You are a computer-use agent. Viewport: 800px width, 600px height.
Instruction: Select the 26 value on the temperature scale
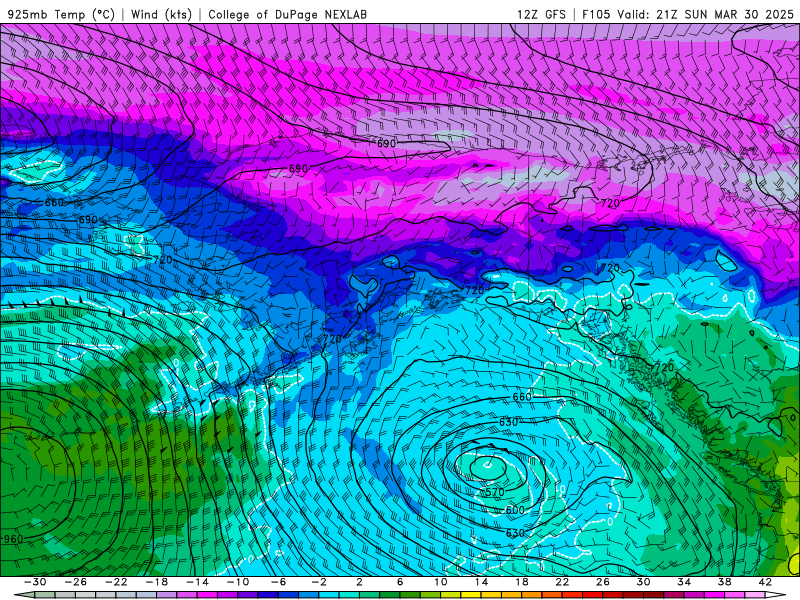(603, 582)
